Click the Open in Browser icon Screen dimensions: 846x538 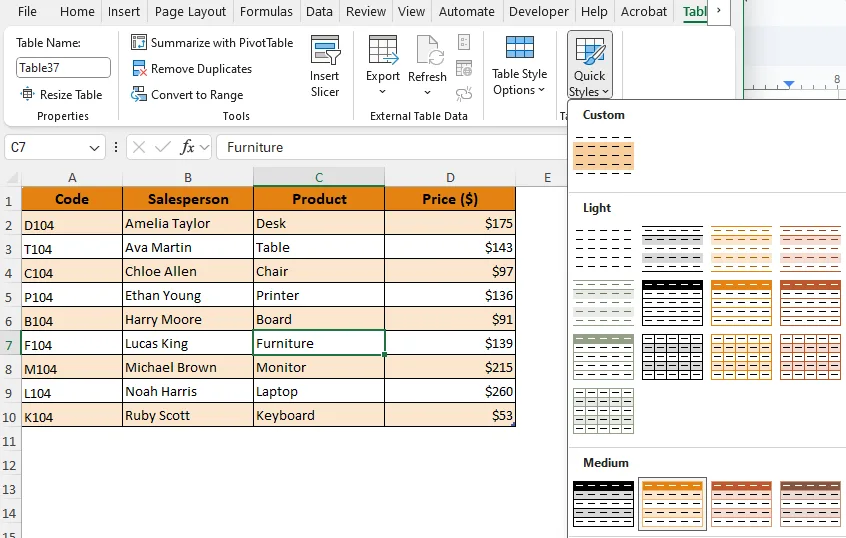tap(464, 69)
